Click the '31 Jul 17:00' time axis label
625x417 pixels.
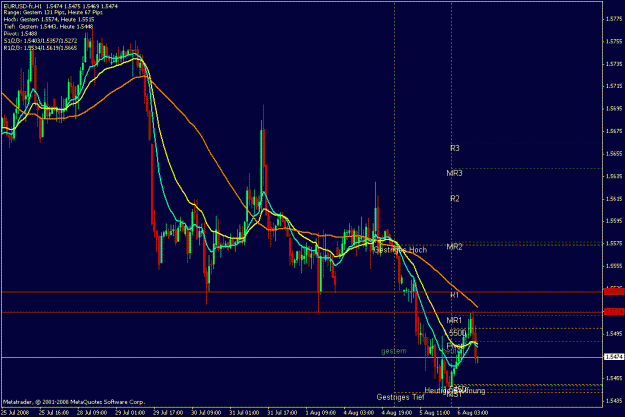click(283, 413)
